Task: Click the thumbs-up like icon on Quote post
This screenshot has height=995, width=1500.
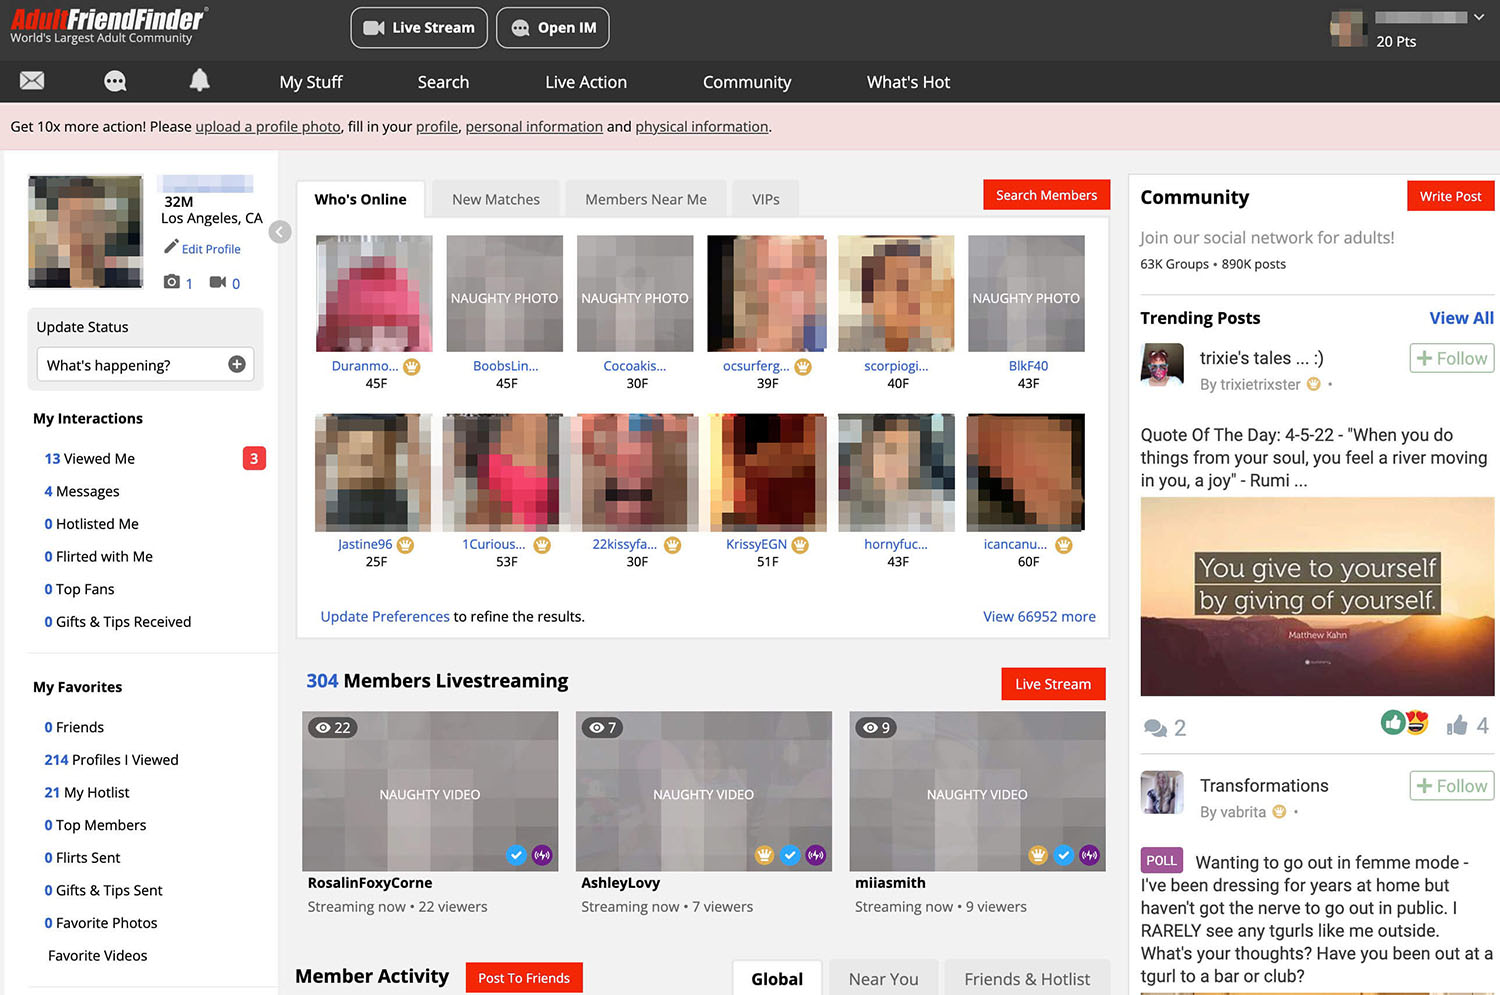Action: 1457,726
